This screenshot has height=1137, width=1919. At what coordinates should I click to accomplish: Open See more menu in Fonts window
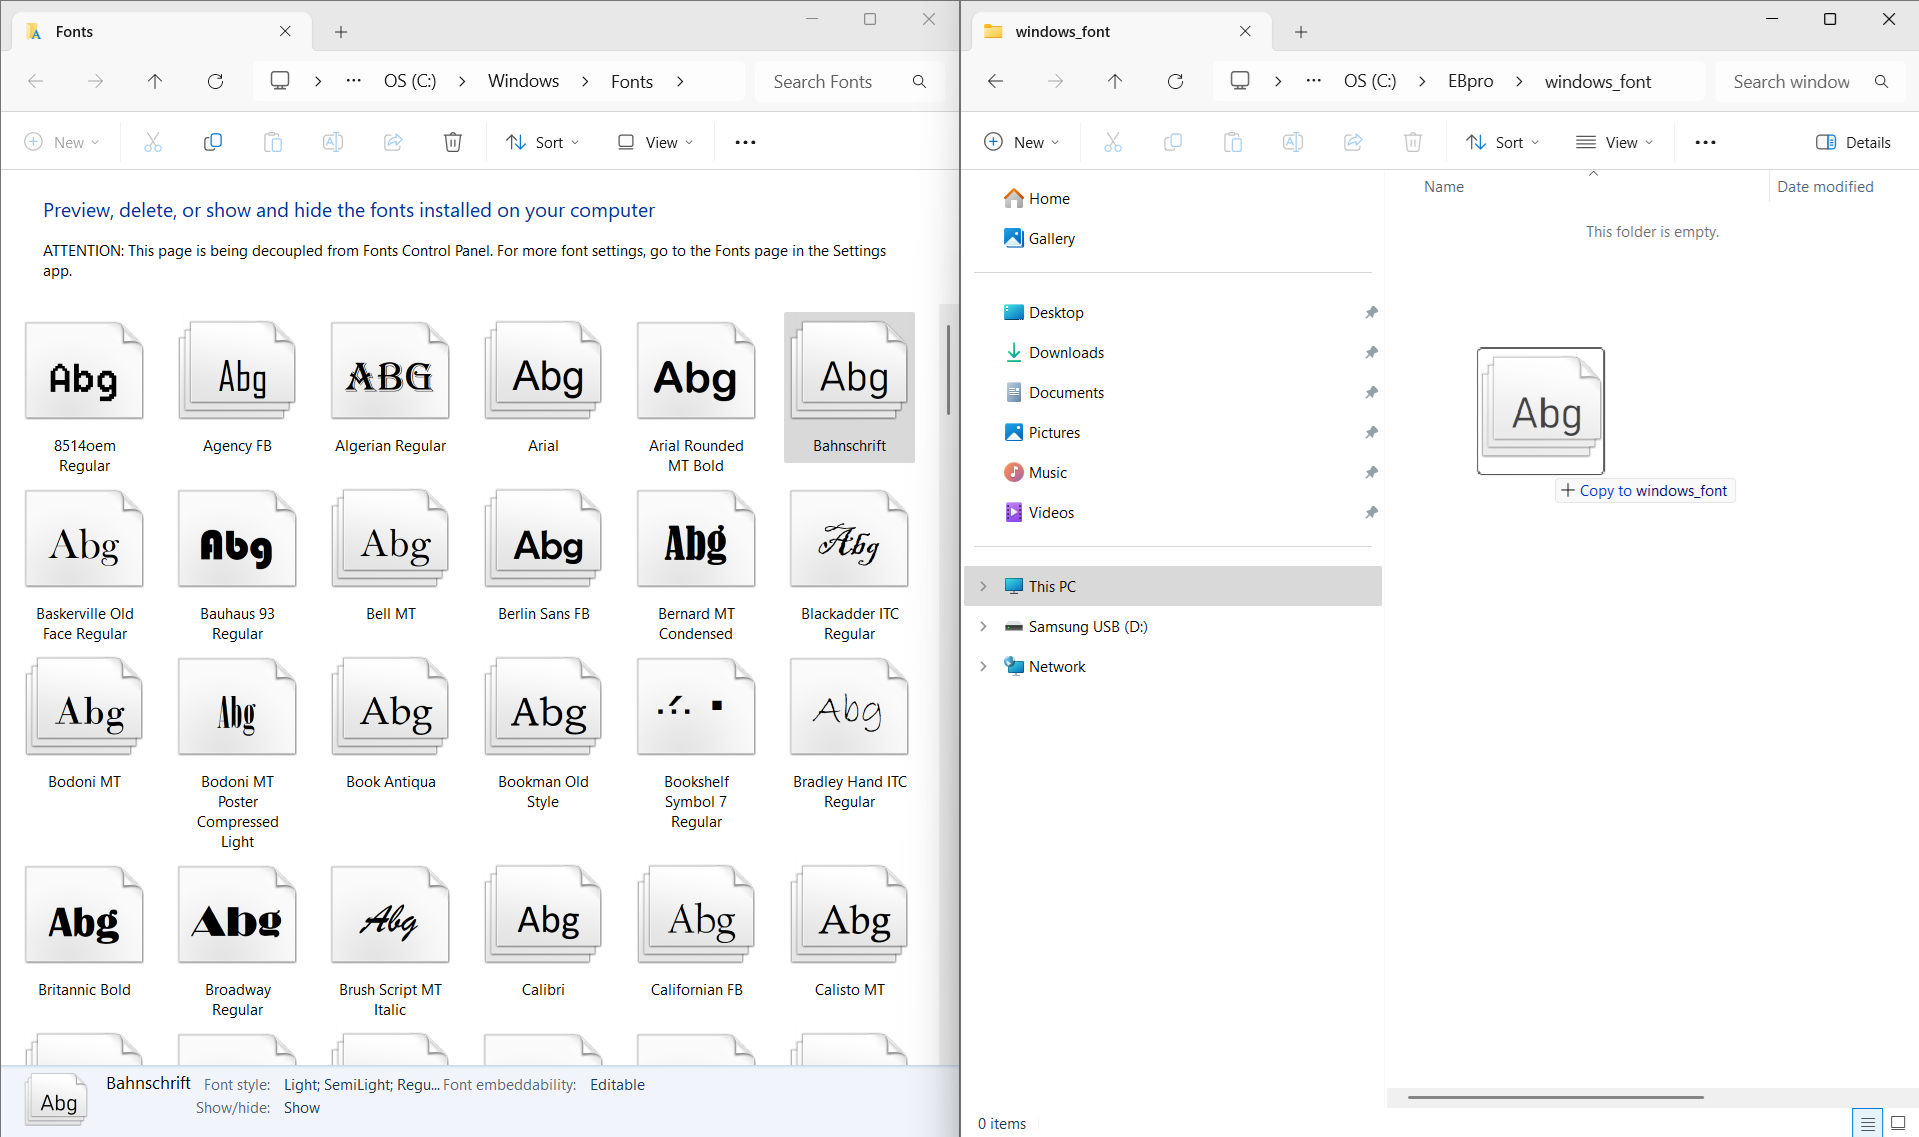click(745, 142)
